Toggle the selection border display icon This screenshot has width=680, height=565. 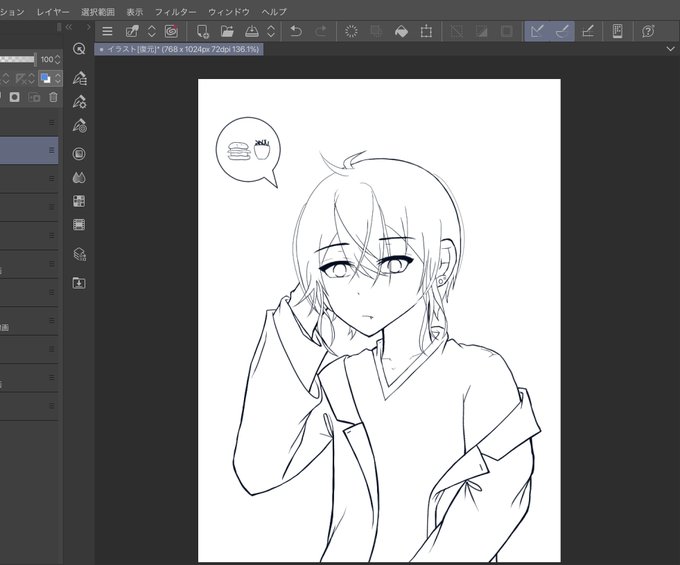click(x=506, y=31)
